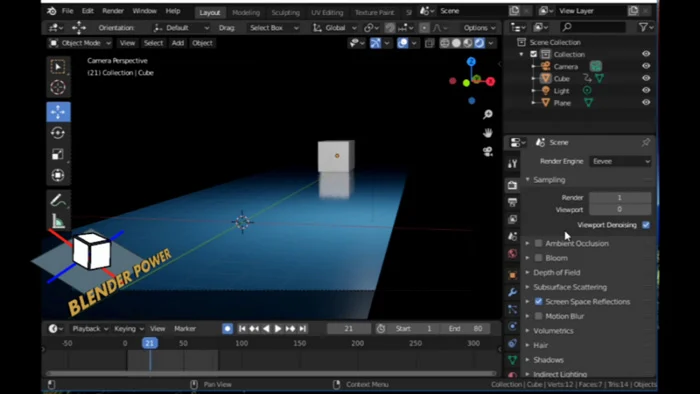Viewport: 700px width, 394px height.
Task: Activate the Move tool
Action: 58,112
